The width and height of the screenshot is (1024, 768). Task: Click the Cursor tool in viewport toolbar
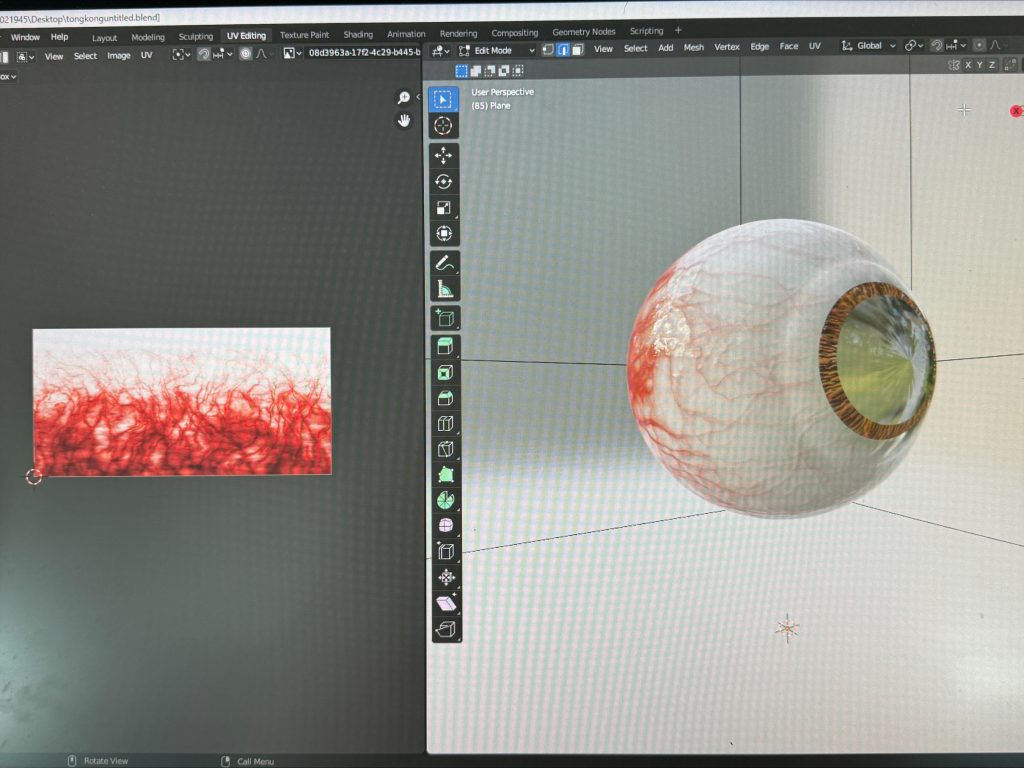444,126
